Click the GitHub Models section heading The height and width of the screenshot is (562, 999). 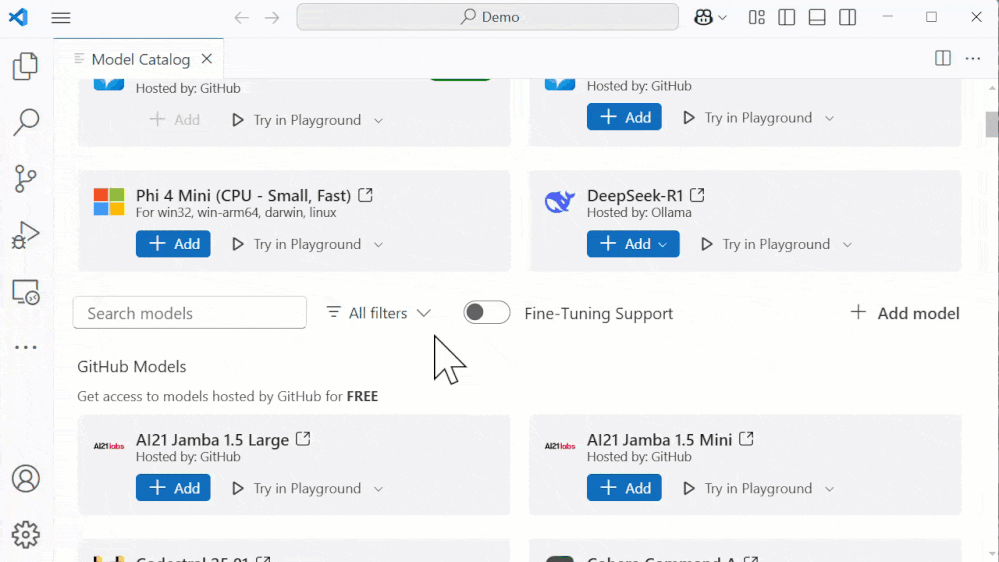(x=132, y=366)
